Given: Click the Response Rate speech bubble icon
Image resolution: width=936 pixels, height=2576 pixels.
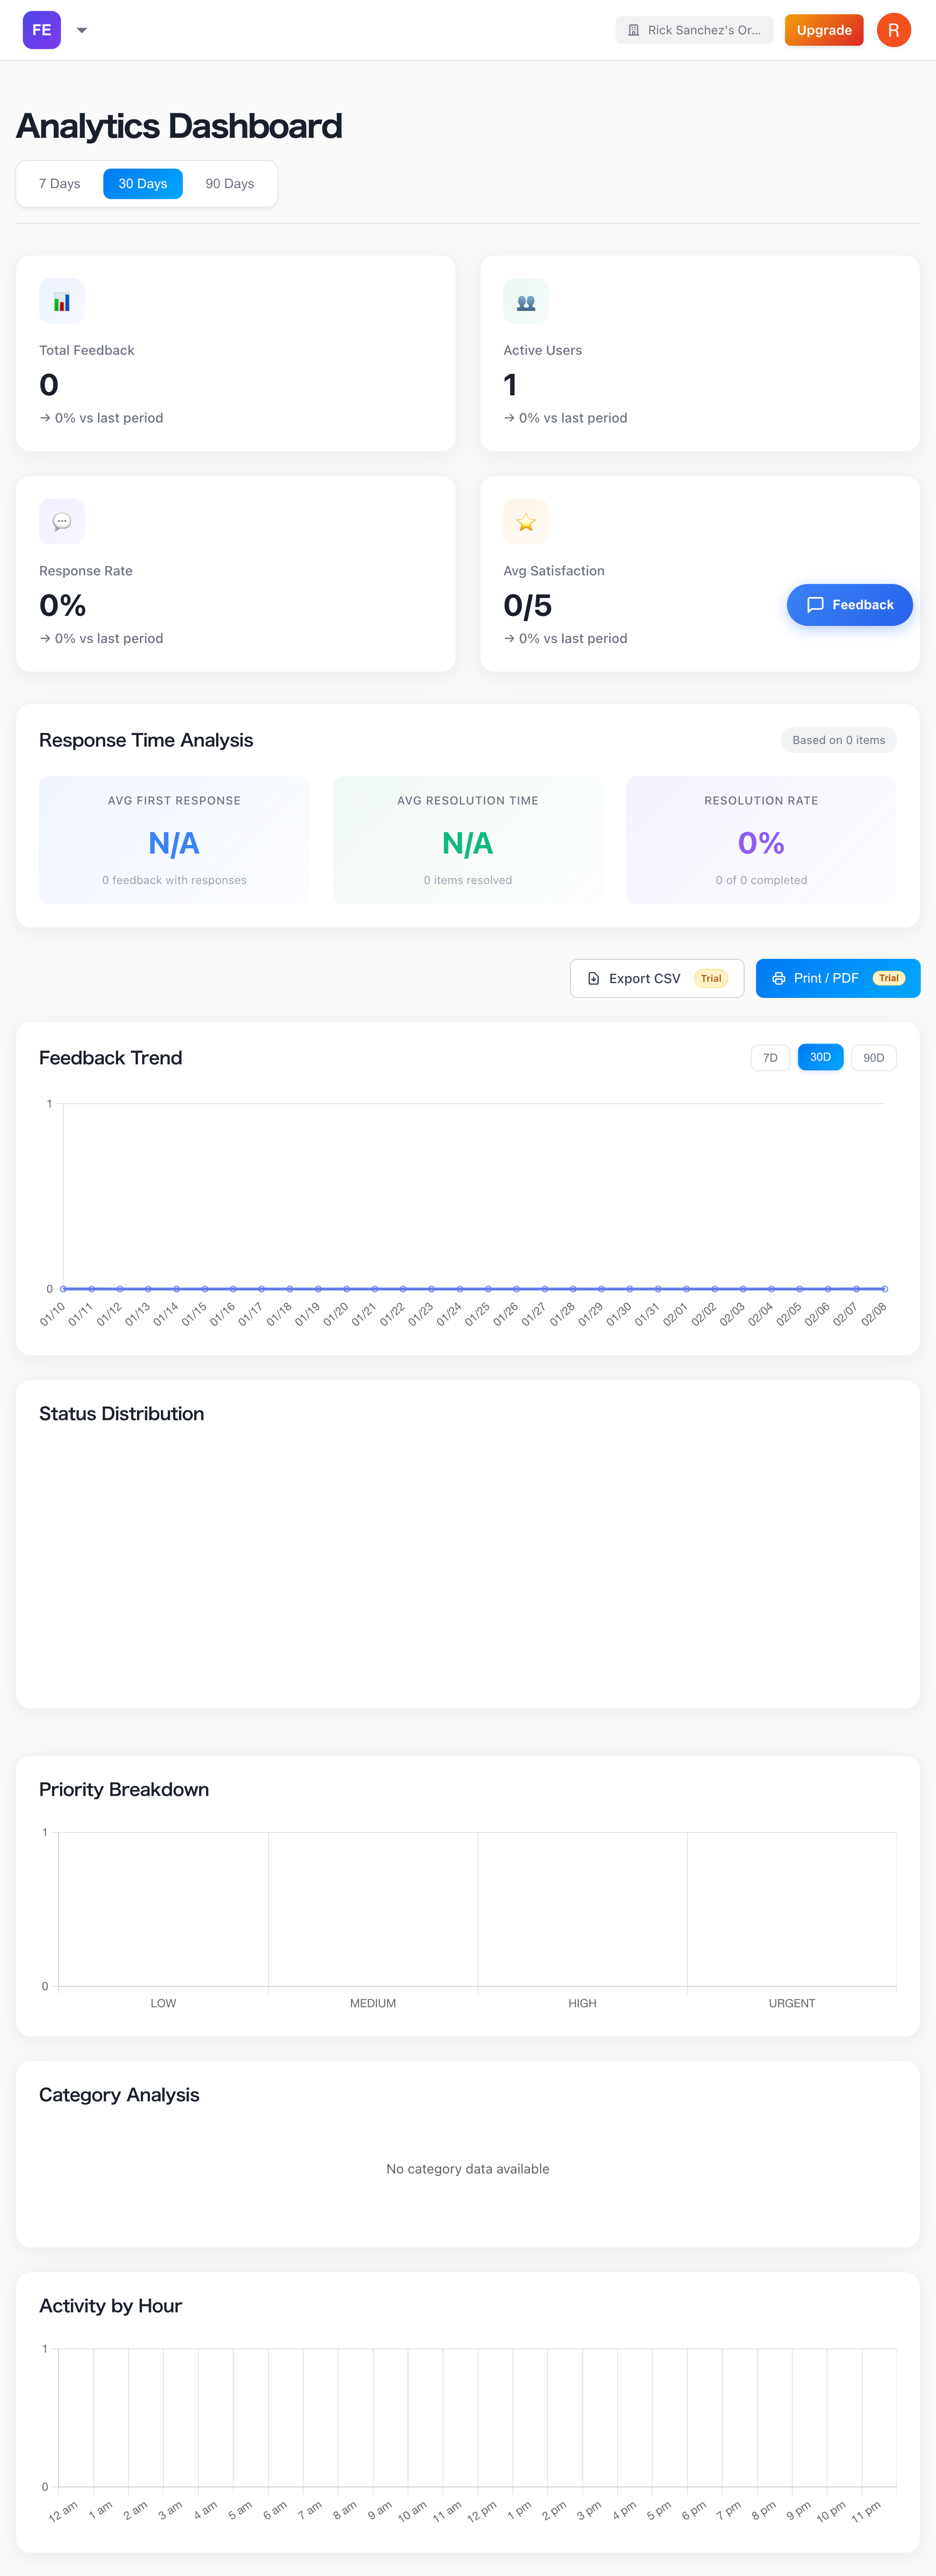Looking at the screenshot, I should tap(62, 522).
